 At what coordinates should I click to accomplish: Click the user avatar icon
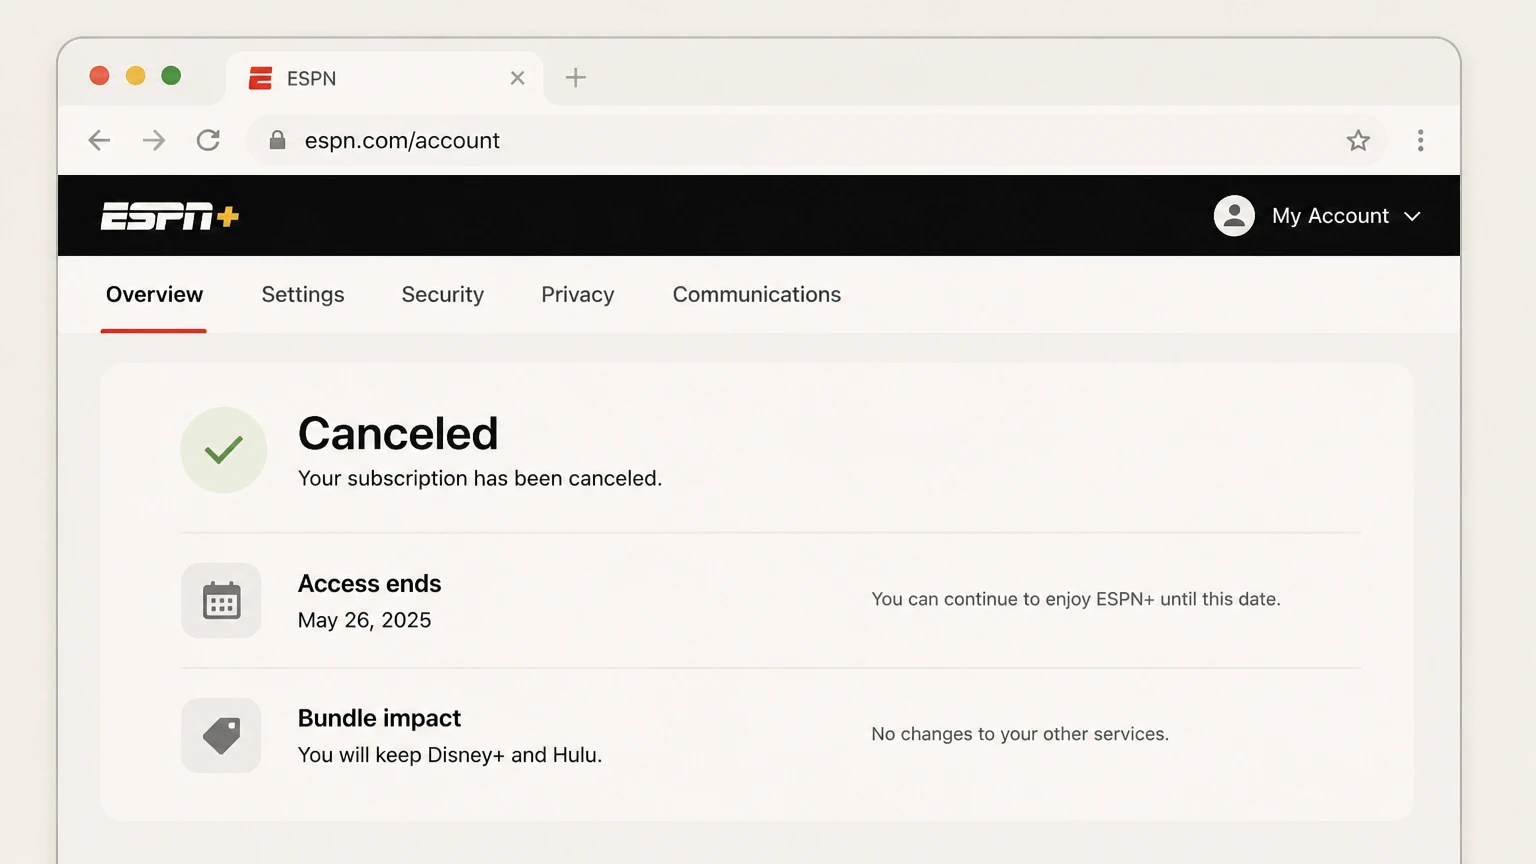[1234, 216]
